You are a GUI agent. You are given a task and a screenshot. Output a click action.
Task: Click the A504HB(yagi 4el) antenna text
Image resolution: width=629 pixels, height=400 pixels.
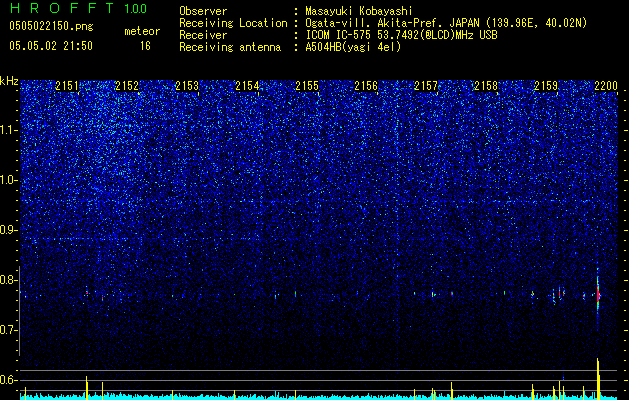click(353, 47)
